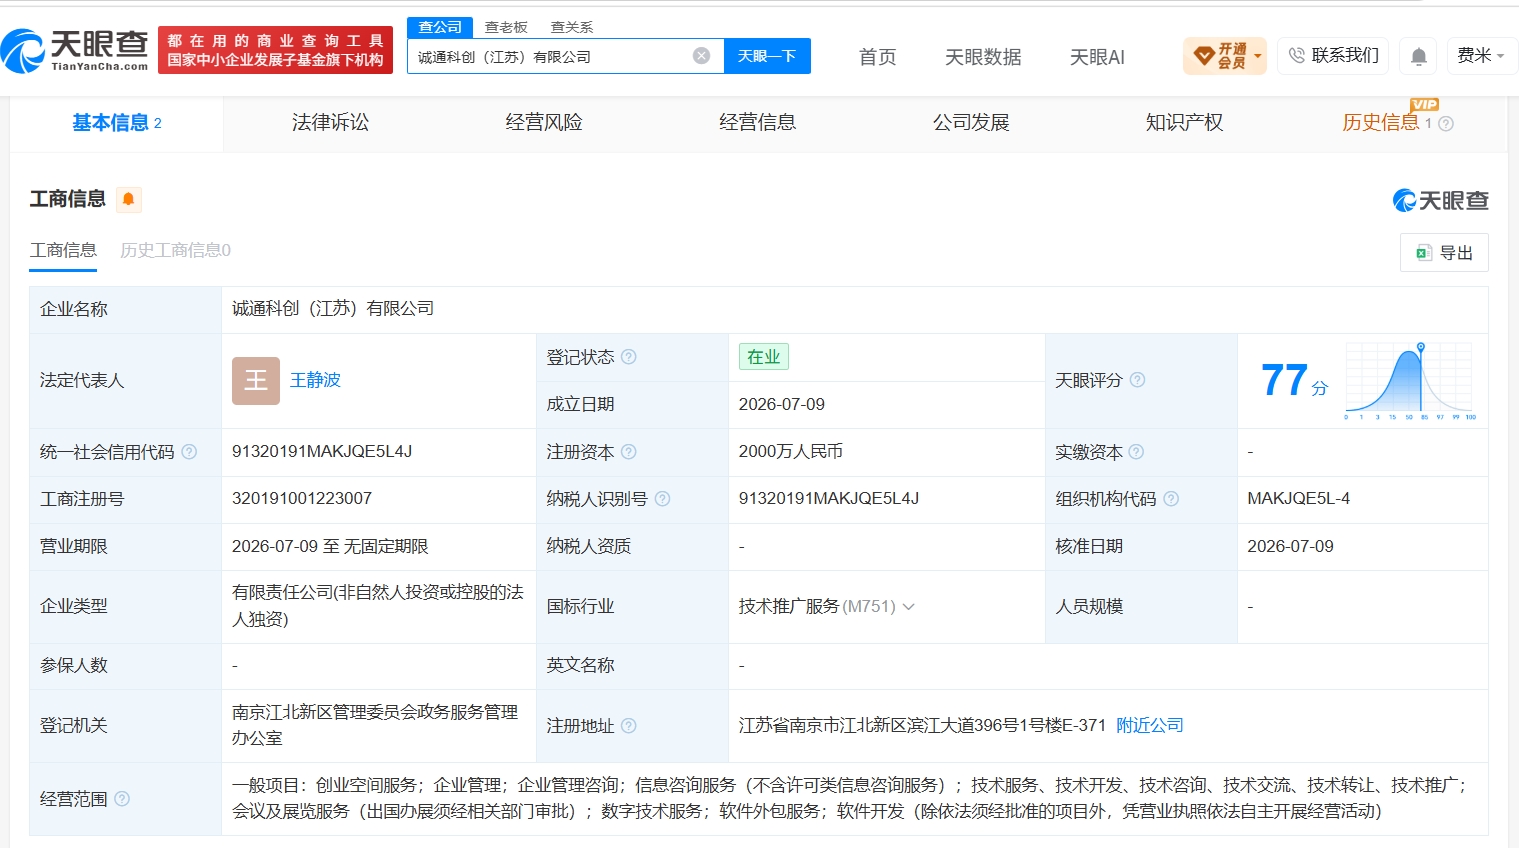Screen dimensions: 1519x848
Task: Click the orange monitoring bell next to 工商信息
Action: coord(129,199)
